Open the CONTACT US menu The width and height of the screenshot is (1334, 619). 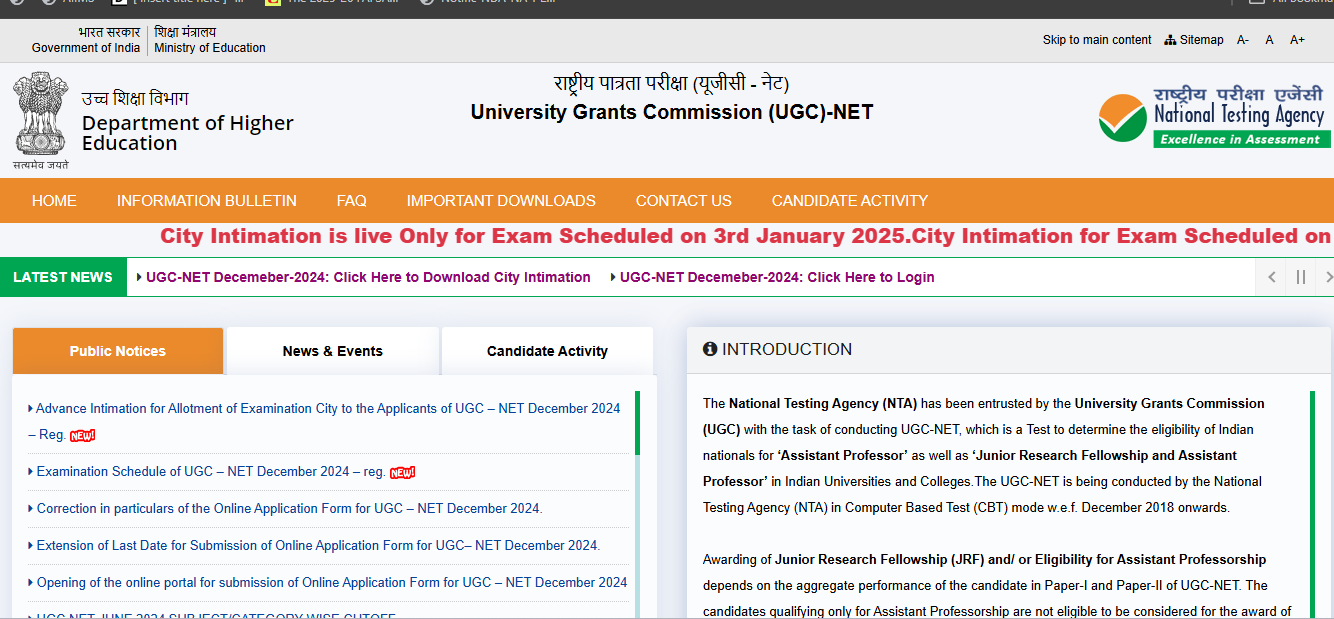pos(683,200)
